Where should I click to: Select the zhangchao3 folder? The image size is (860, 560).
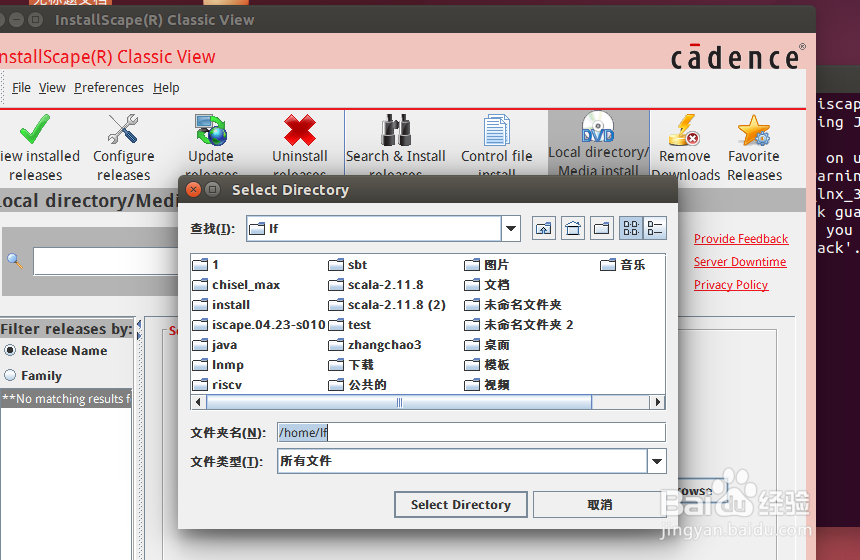(375, 345)
